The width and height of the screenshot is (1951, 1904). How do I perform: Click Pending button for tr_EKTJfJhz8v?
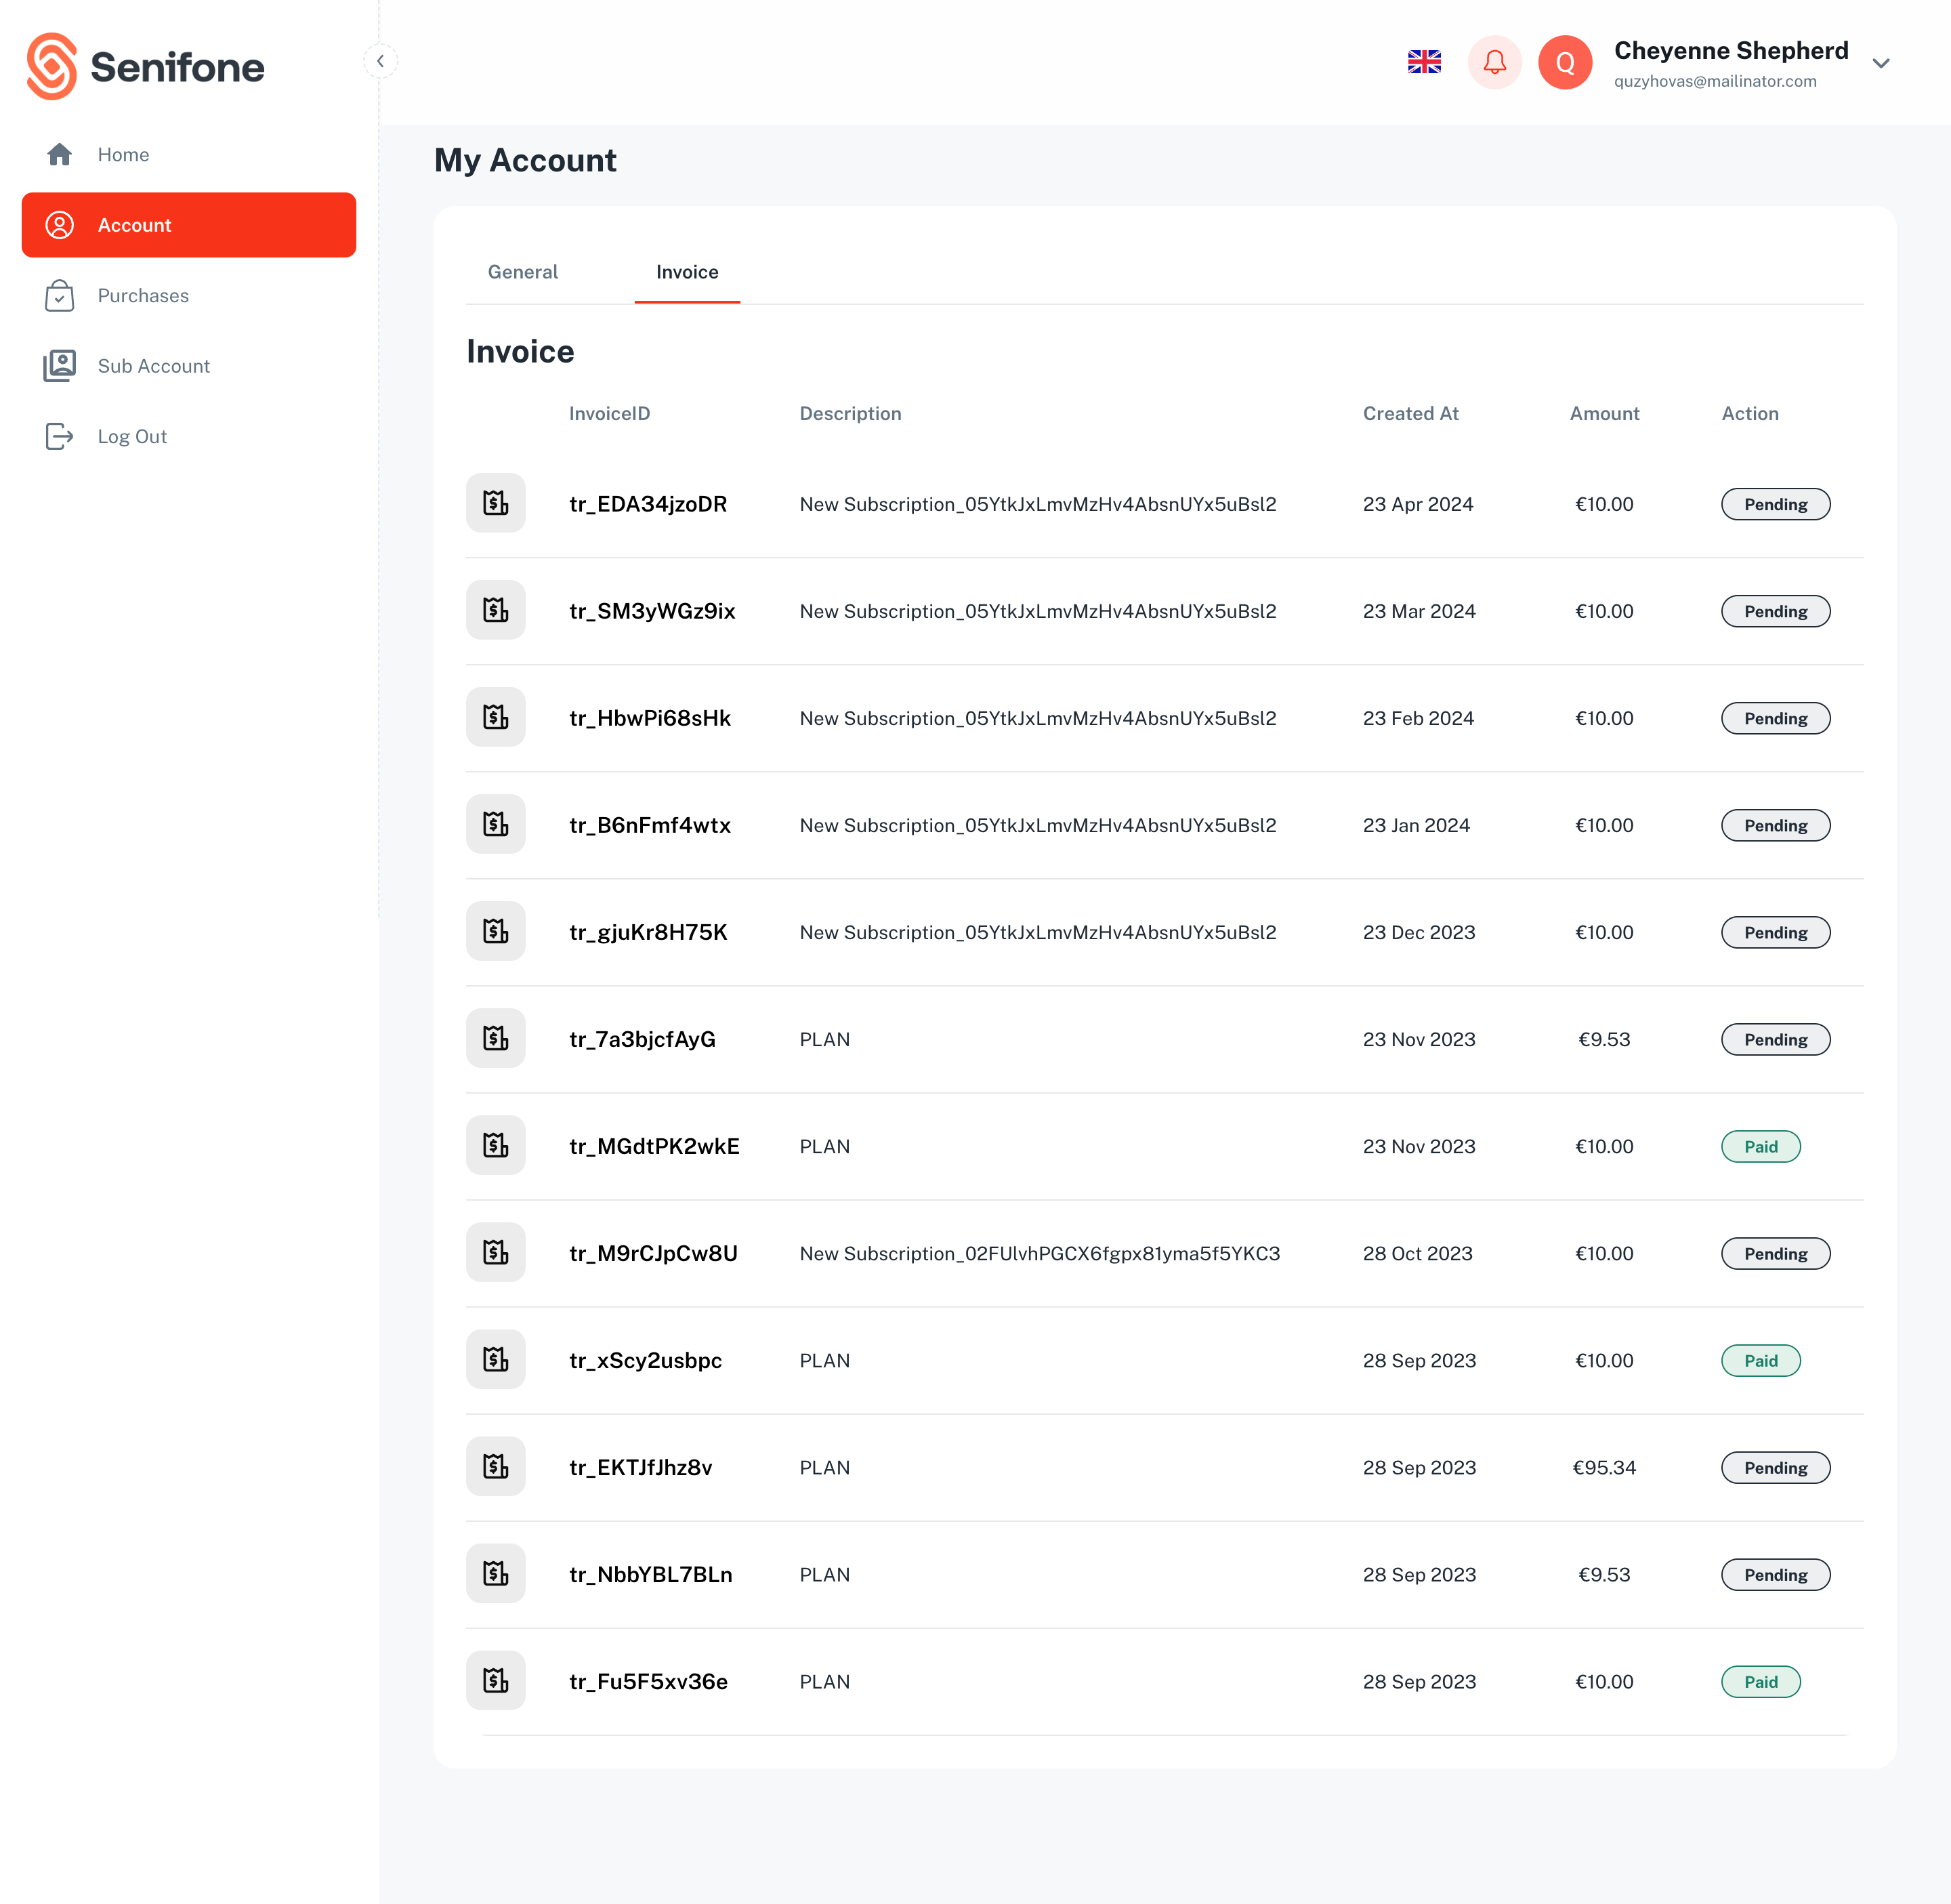pos(1775,1467)
